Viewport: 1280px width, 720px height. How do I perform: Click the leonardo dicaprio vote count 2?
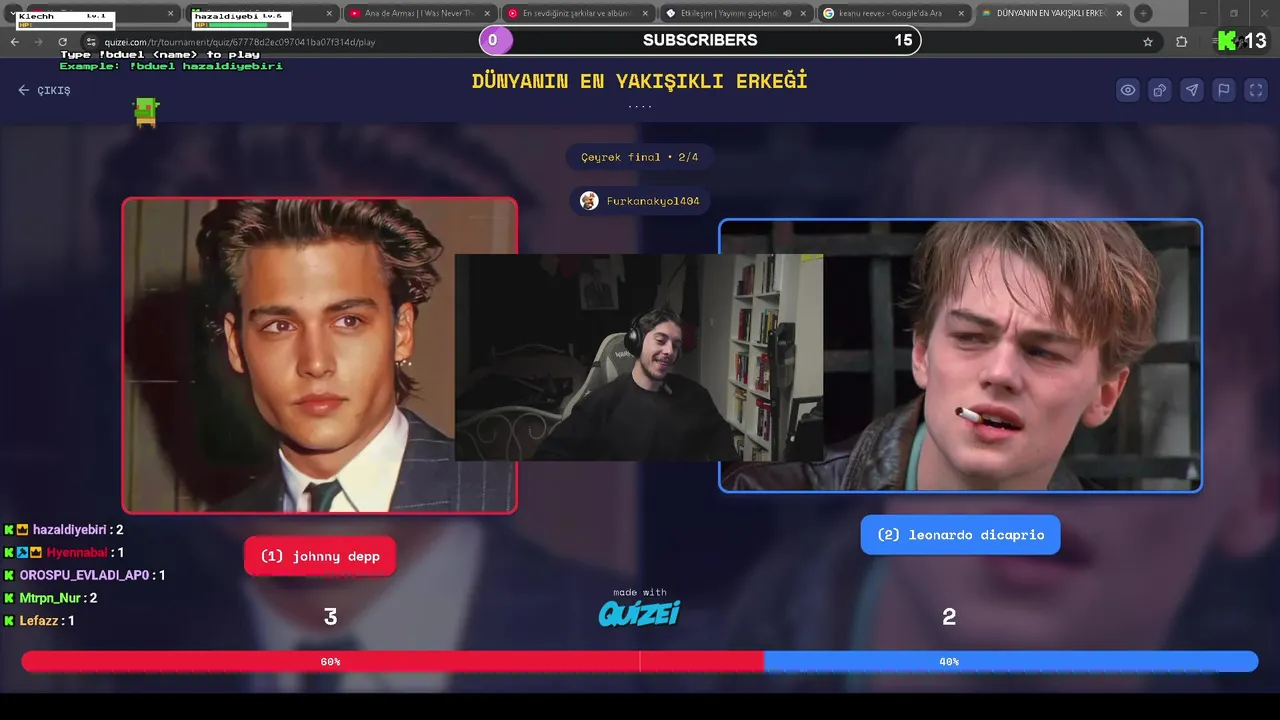tap(949, 618)
